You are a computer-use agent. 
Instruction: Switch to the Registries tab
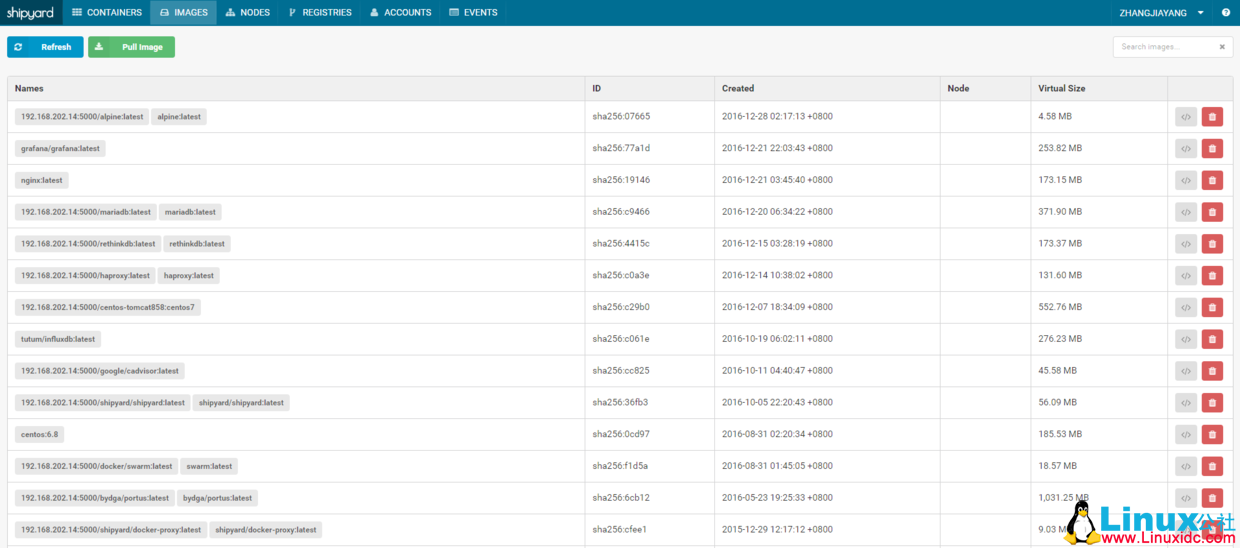pyautogui.click(x=320, y=13)
